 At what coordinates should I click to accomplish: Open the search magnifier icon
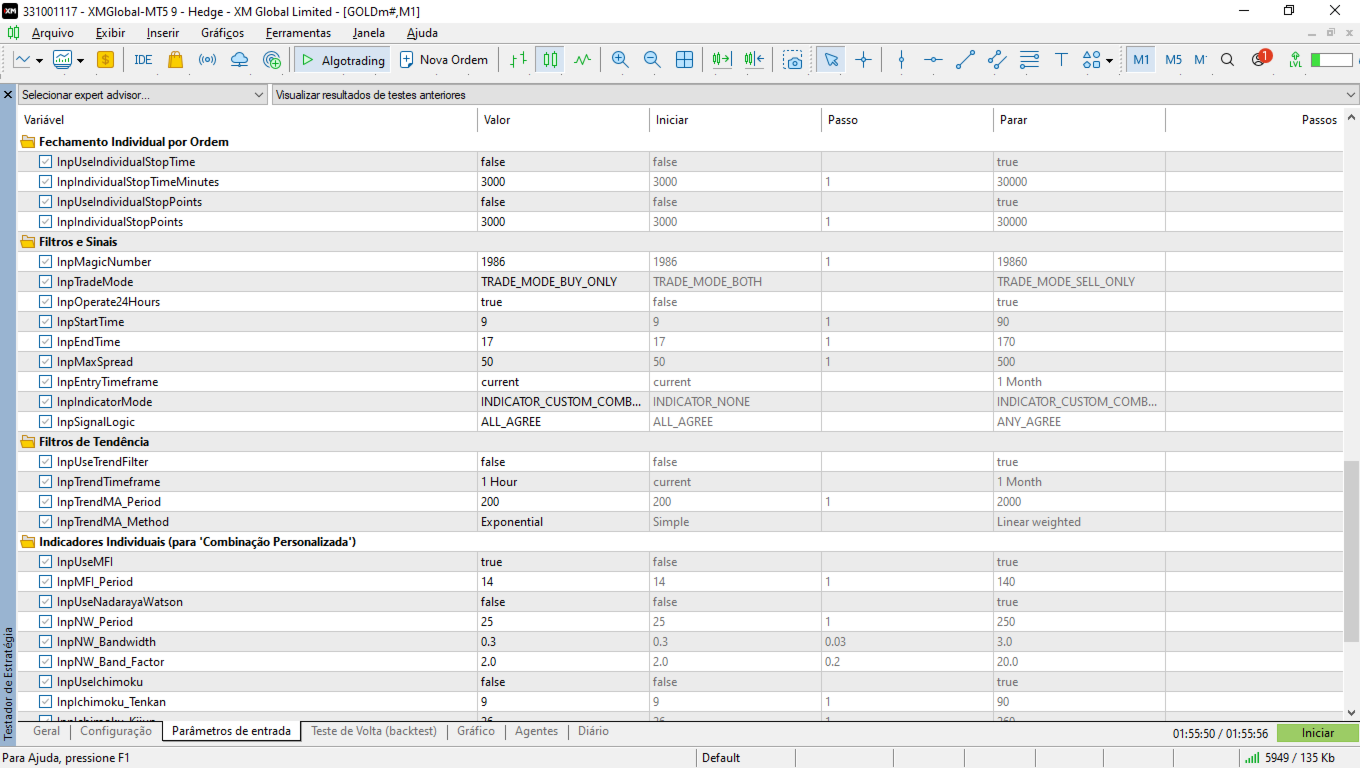pyautogui.click(x=1228, y=60)
